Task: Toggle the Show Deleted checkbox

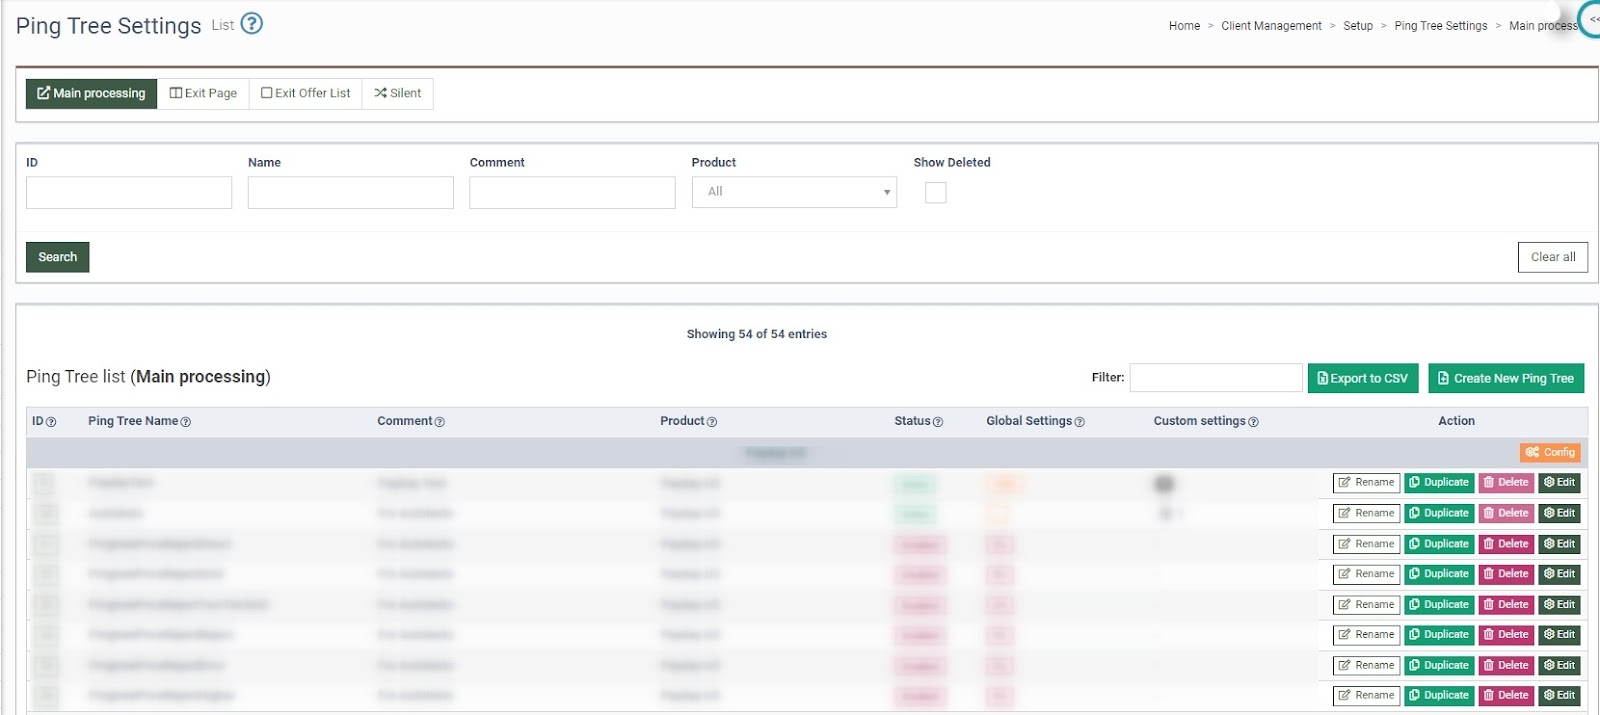Action: (x=935, y=193)
